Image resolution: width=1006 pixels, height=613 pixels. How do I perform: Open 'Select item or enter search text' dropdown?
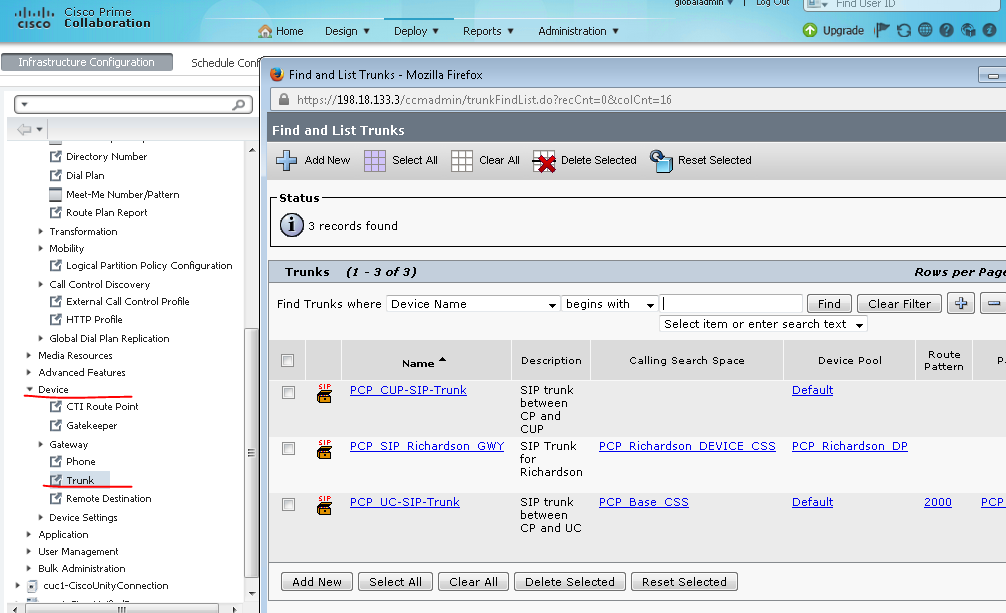tap(763, 324)
